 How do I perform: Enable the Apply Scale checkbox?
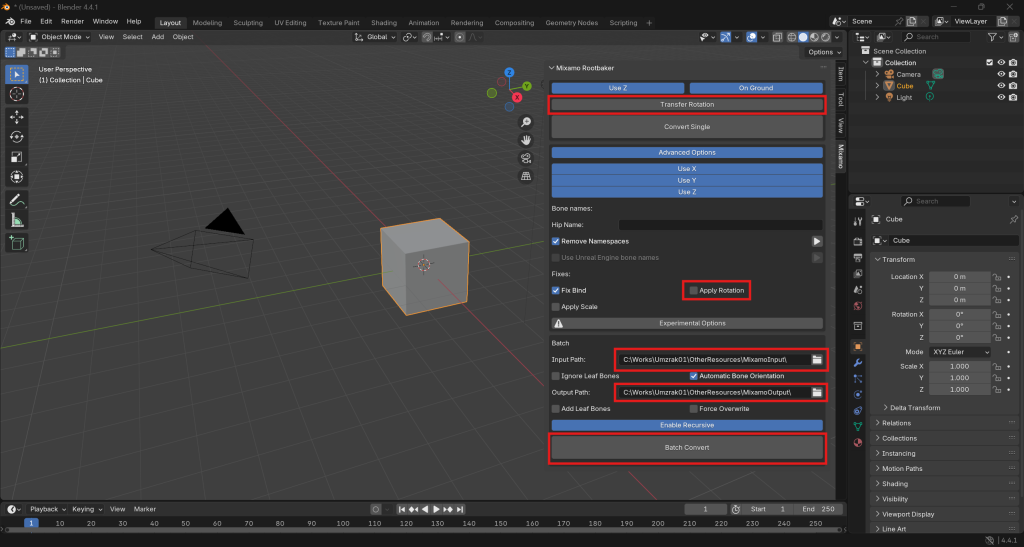pos(556,307)
